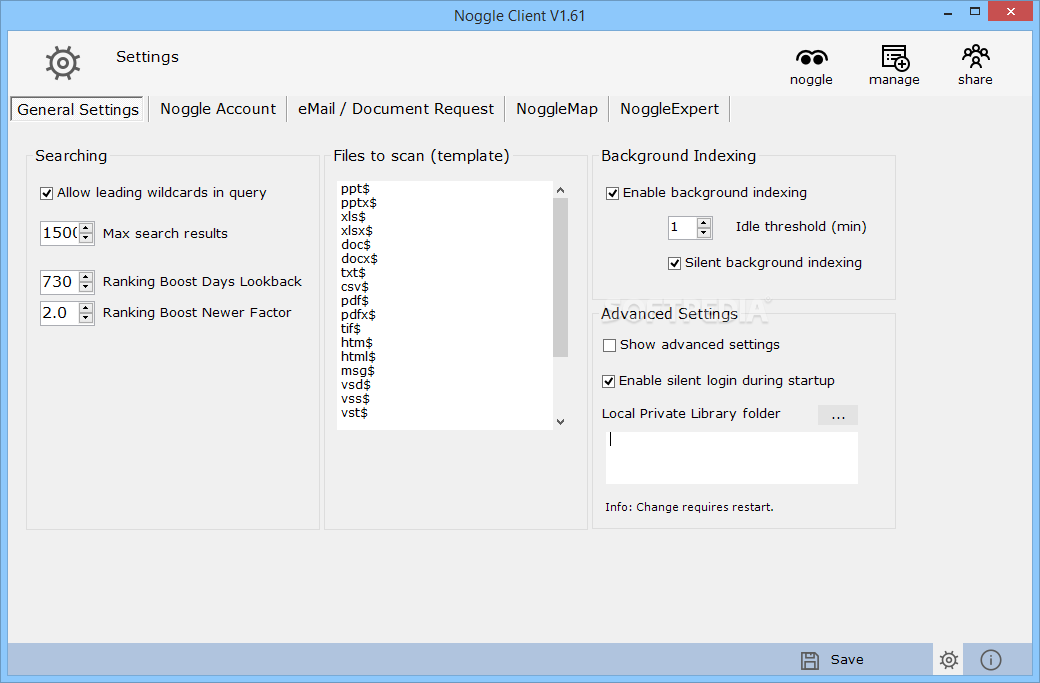Click the Max search results field
The image size is (1040, 683).
(60, 233)
